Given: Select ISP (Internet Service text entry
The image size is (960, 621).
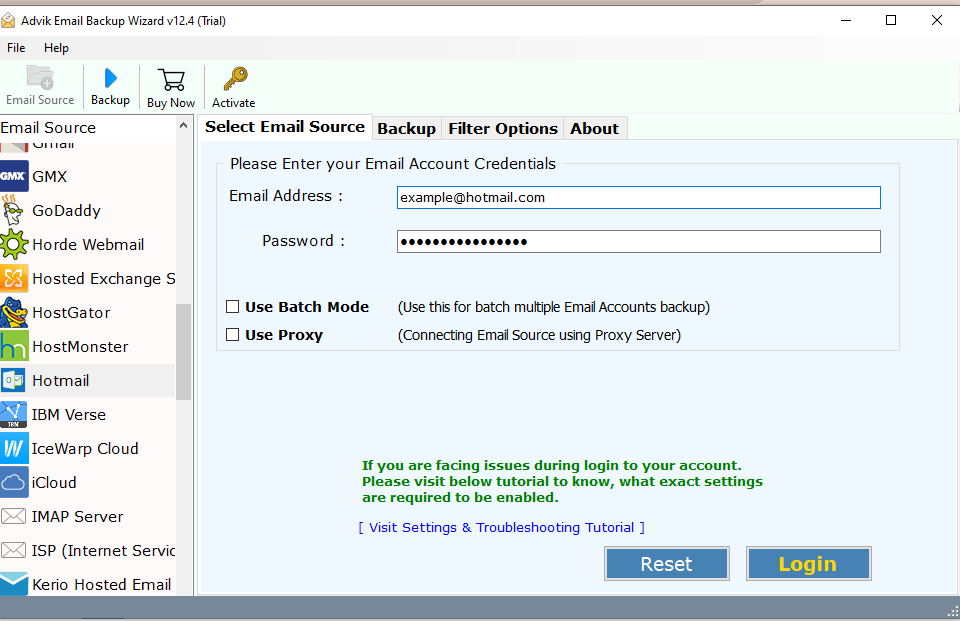Looking at the screenshot, I should 103,551.
